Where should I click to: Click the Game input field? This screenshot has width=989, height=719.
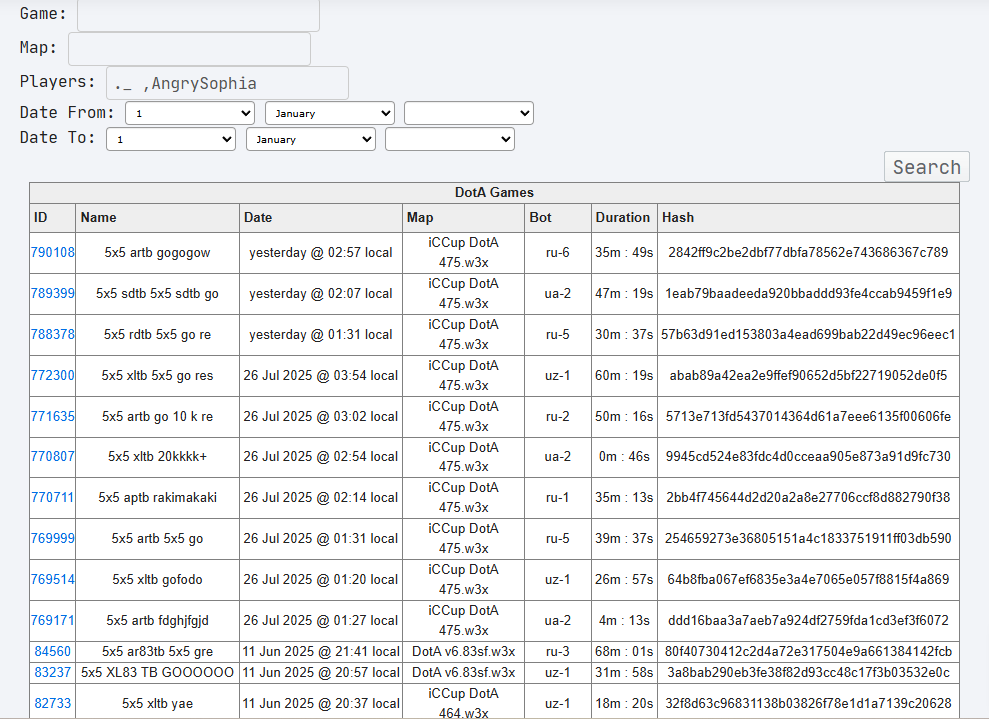pos(198,15)
